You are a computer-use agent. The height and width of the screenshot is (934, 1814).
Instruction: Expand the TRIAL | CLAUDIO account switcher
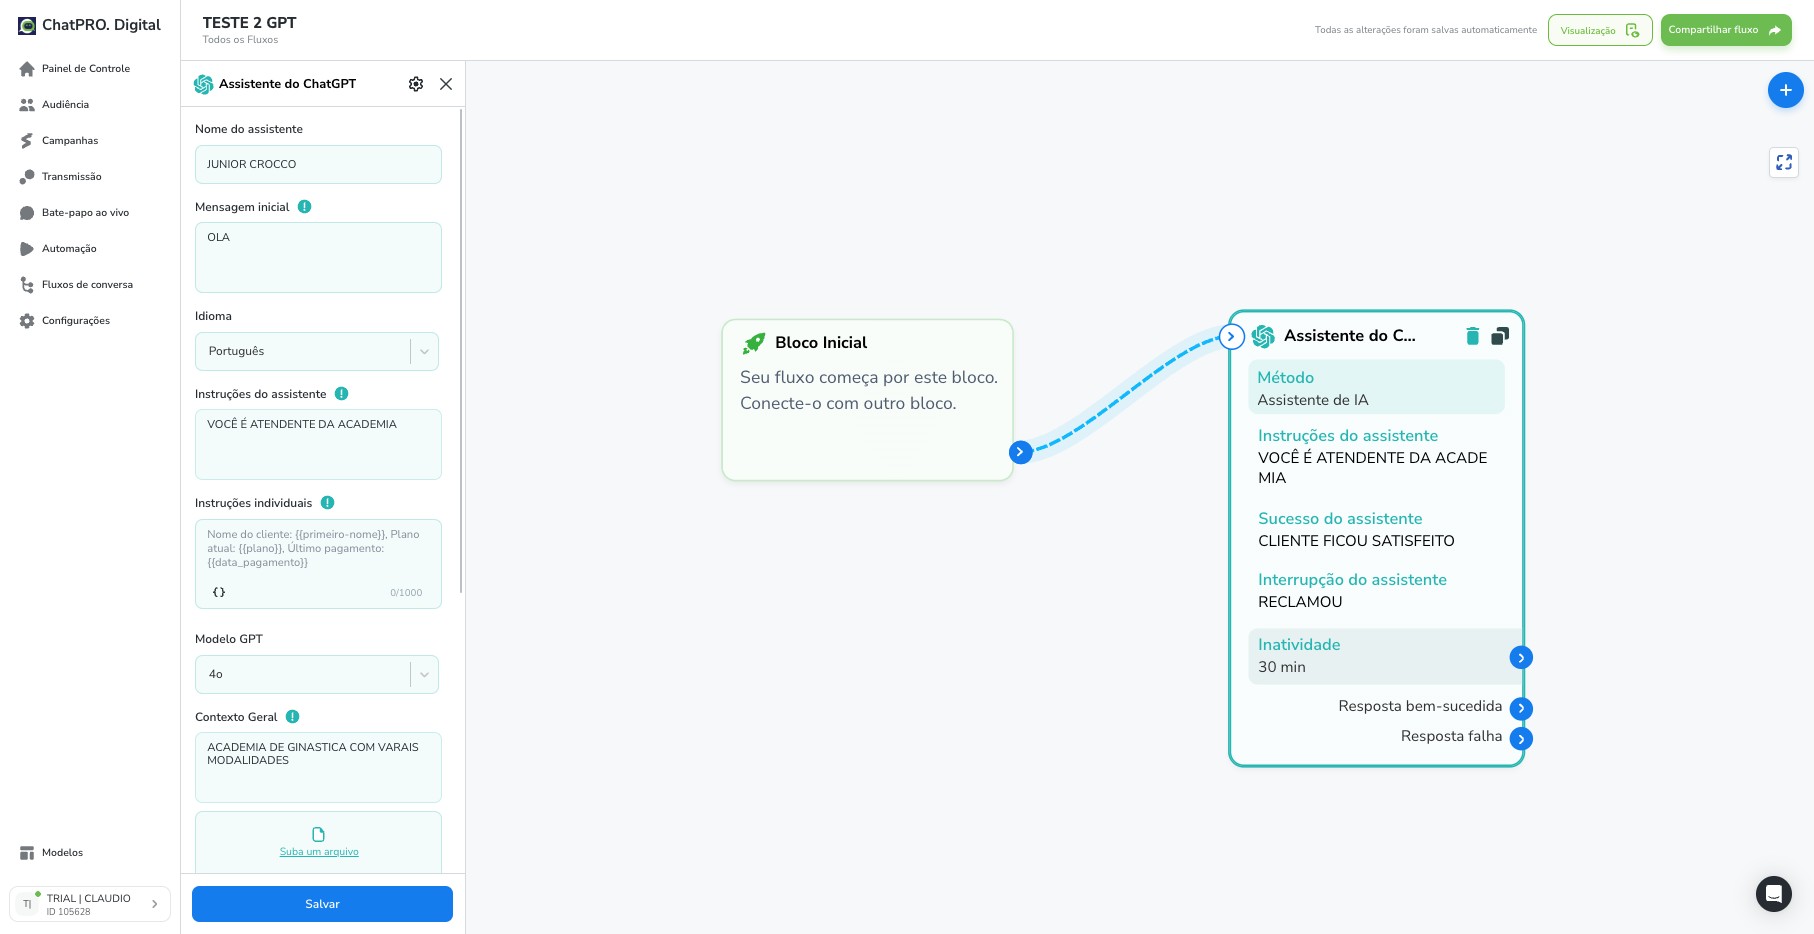90,904
